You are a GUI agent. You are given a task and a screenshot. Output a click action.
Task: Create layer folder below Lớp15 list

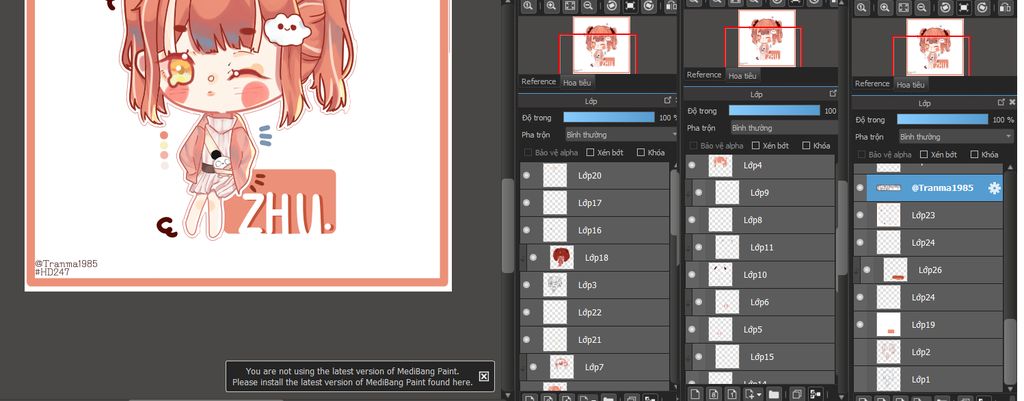tap(774, 394)
